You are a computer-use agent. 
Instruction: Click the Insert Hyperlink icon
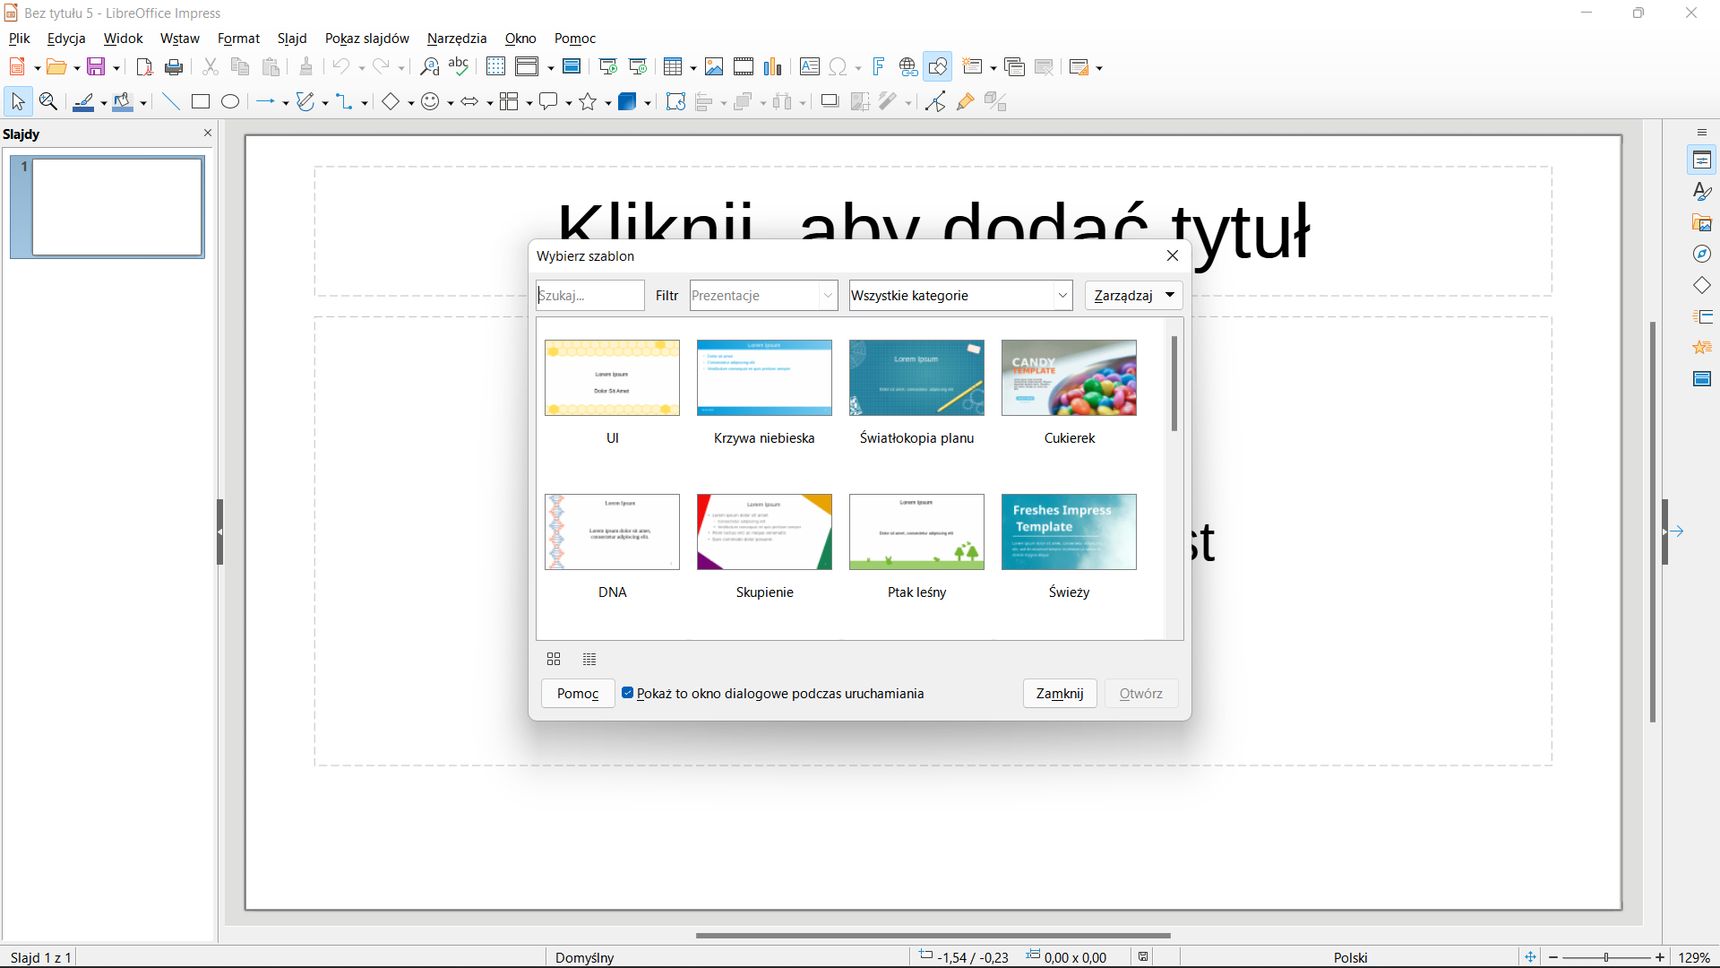tap(908, 67)
